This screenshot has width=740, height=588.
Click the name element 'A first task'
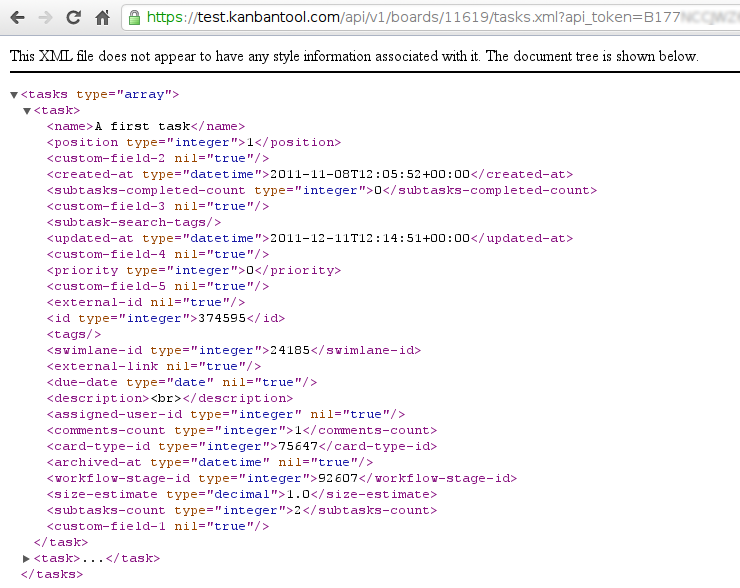tap(146, 126)
